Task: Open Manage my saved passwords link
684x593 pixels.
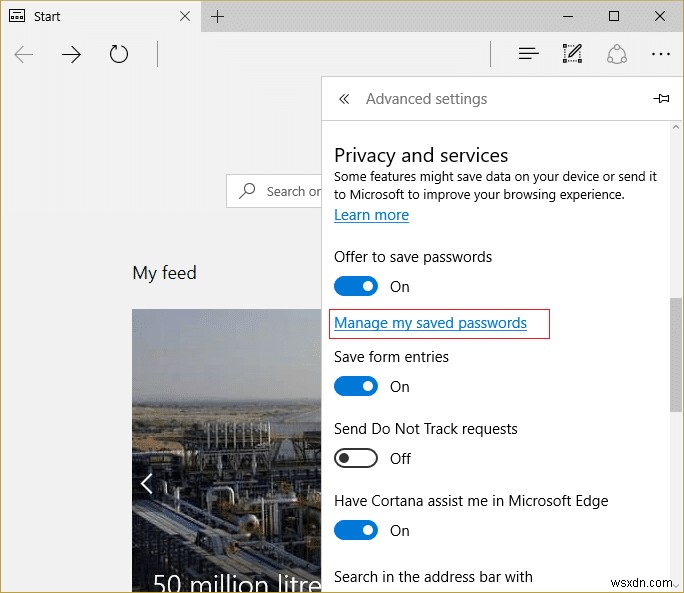Action: (430, 323)
